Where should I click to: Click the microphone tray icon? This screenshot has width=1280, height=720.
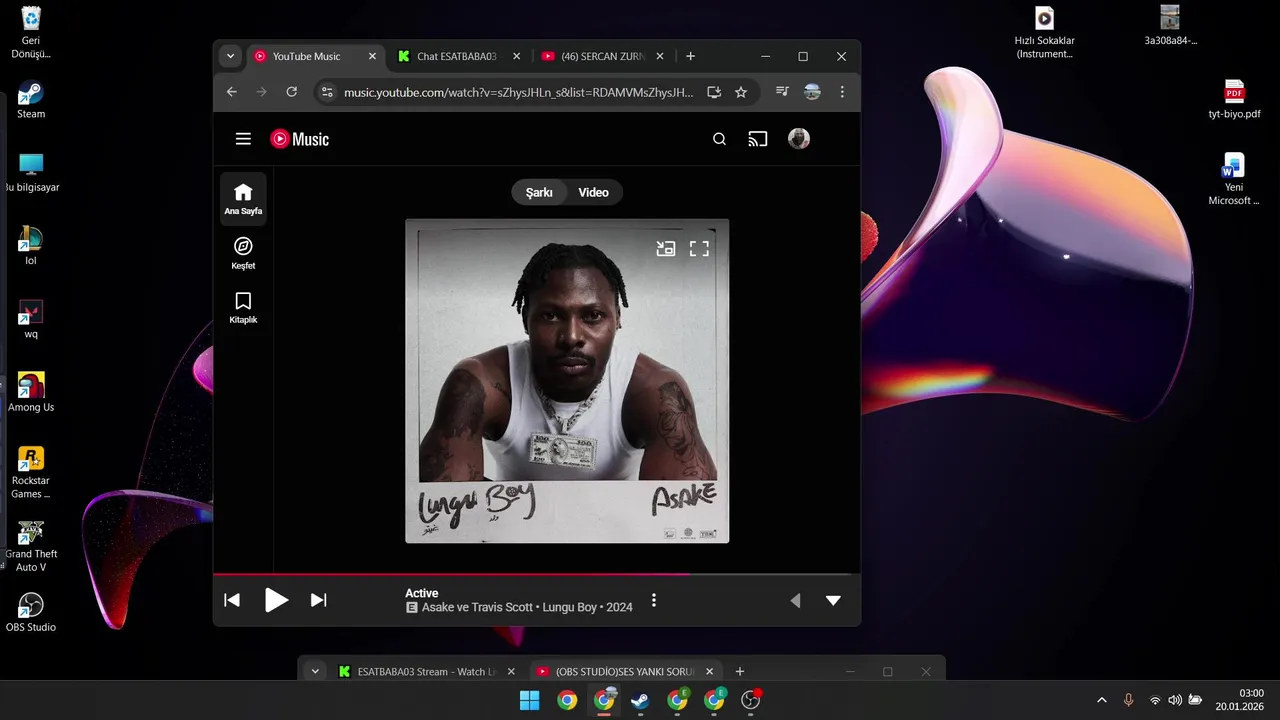click(x=1129, y=700)
